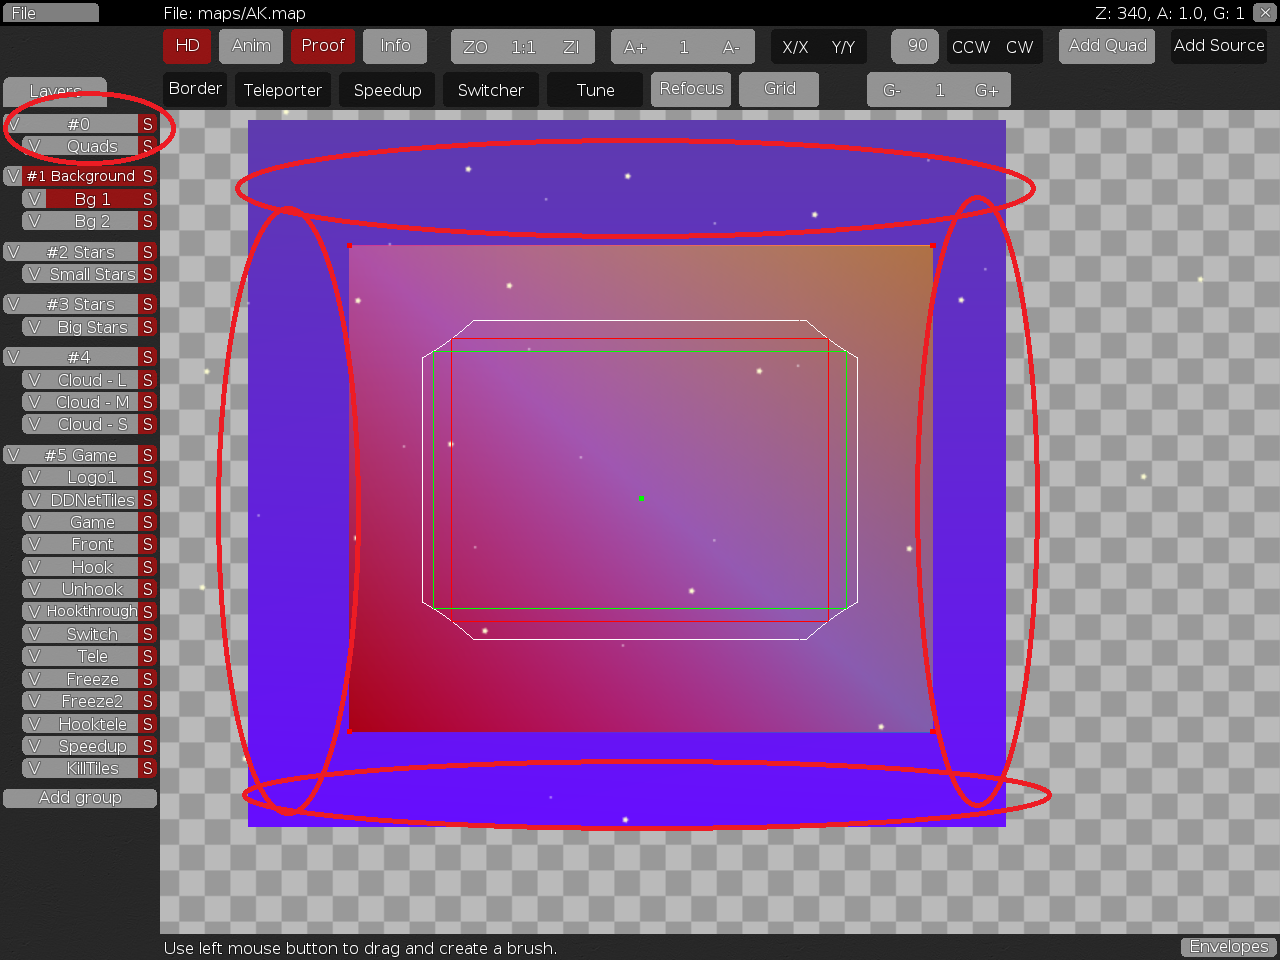This screenshot has height=960, width=1280.
Task: Select the #5 Game group
Action: tap(80, 455)
